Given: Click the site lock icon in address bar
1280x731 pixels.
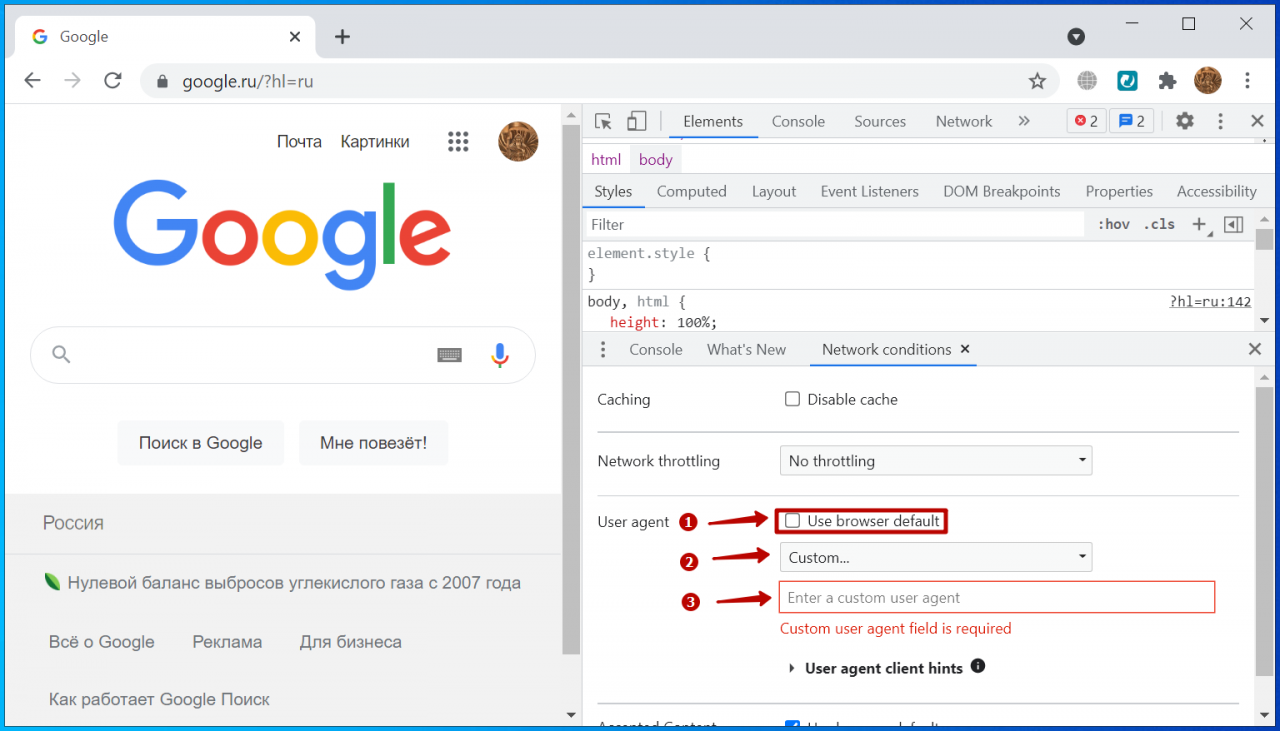Looking at the screenshot, I should click(x=162, y=81).
